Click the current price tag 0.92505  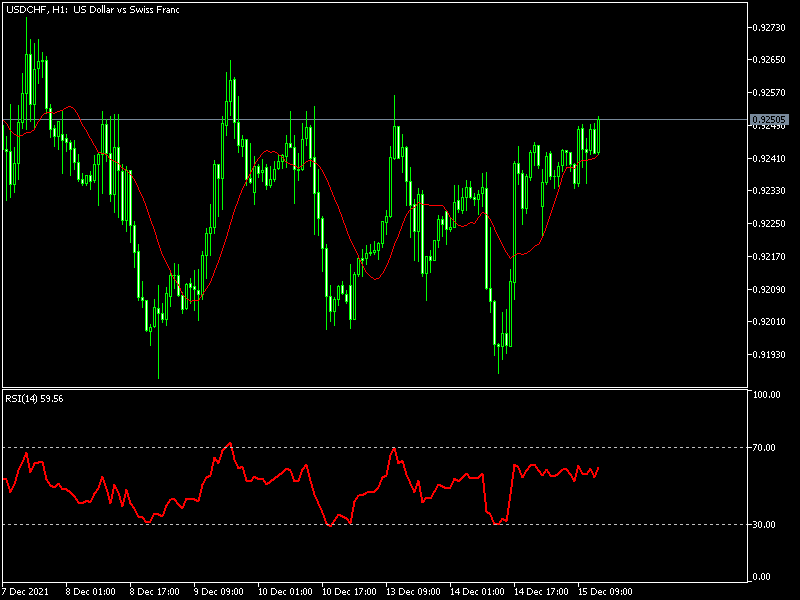point(769,120)
